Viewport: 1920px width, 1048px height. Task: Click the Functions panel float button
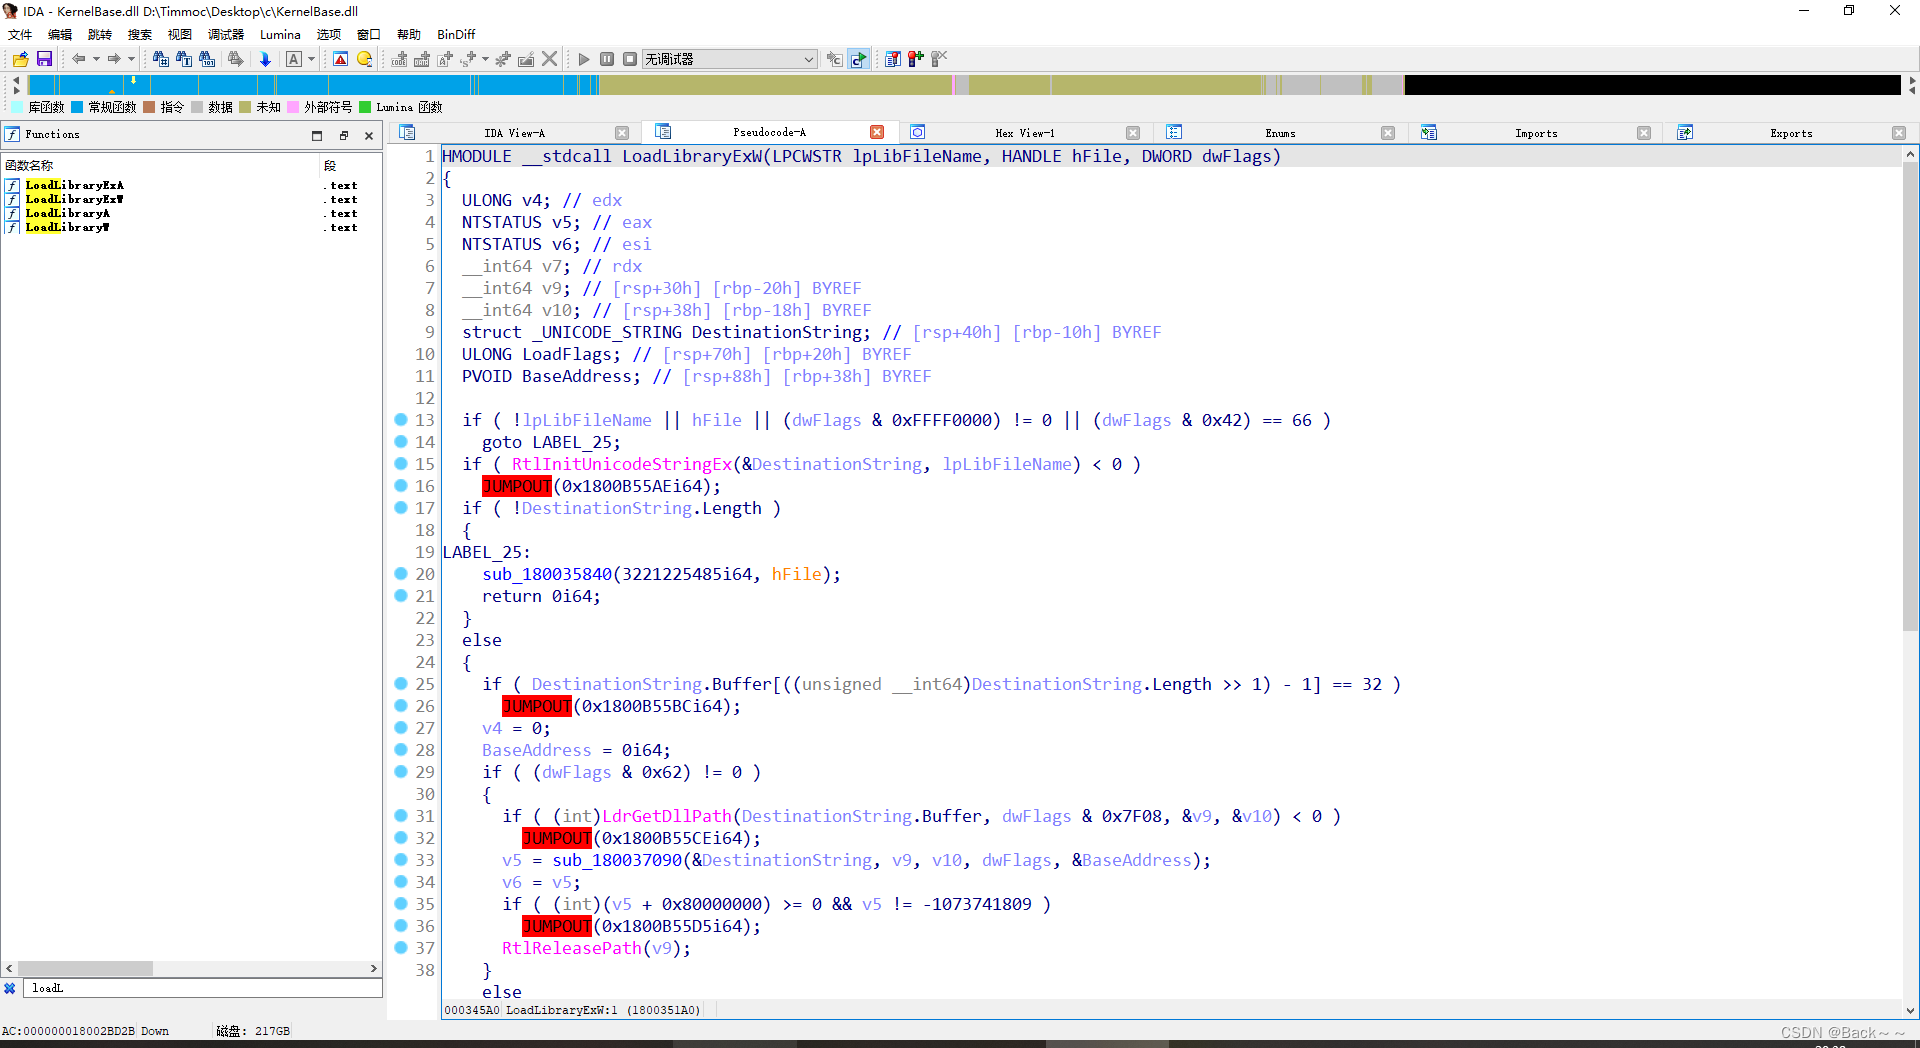pyautogui.click(x=343, y=135)
